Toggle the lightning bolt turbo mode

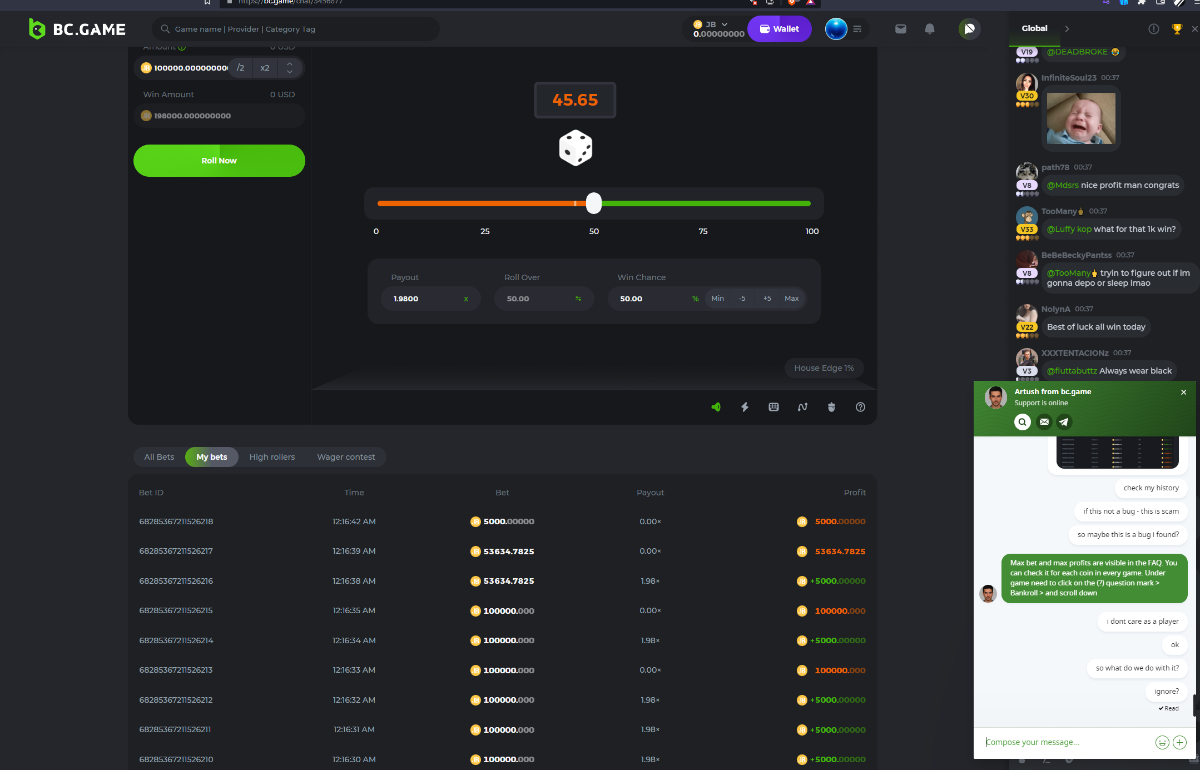tap(745, 407)
